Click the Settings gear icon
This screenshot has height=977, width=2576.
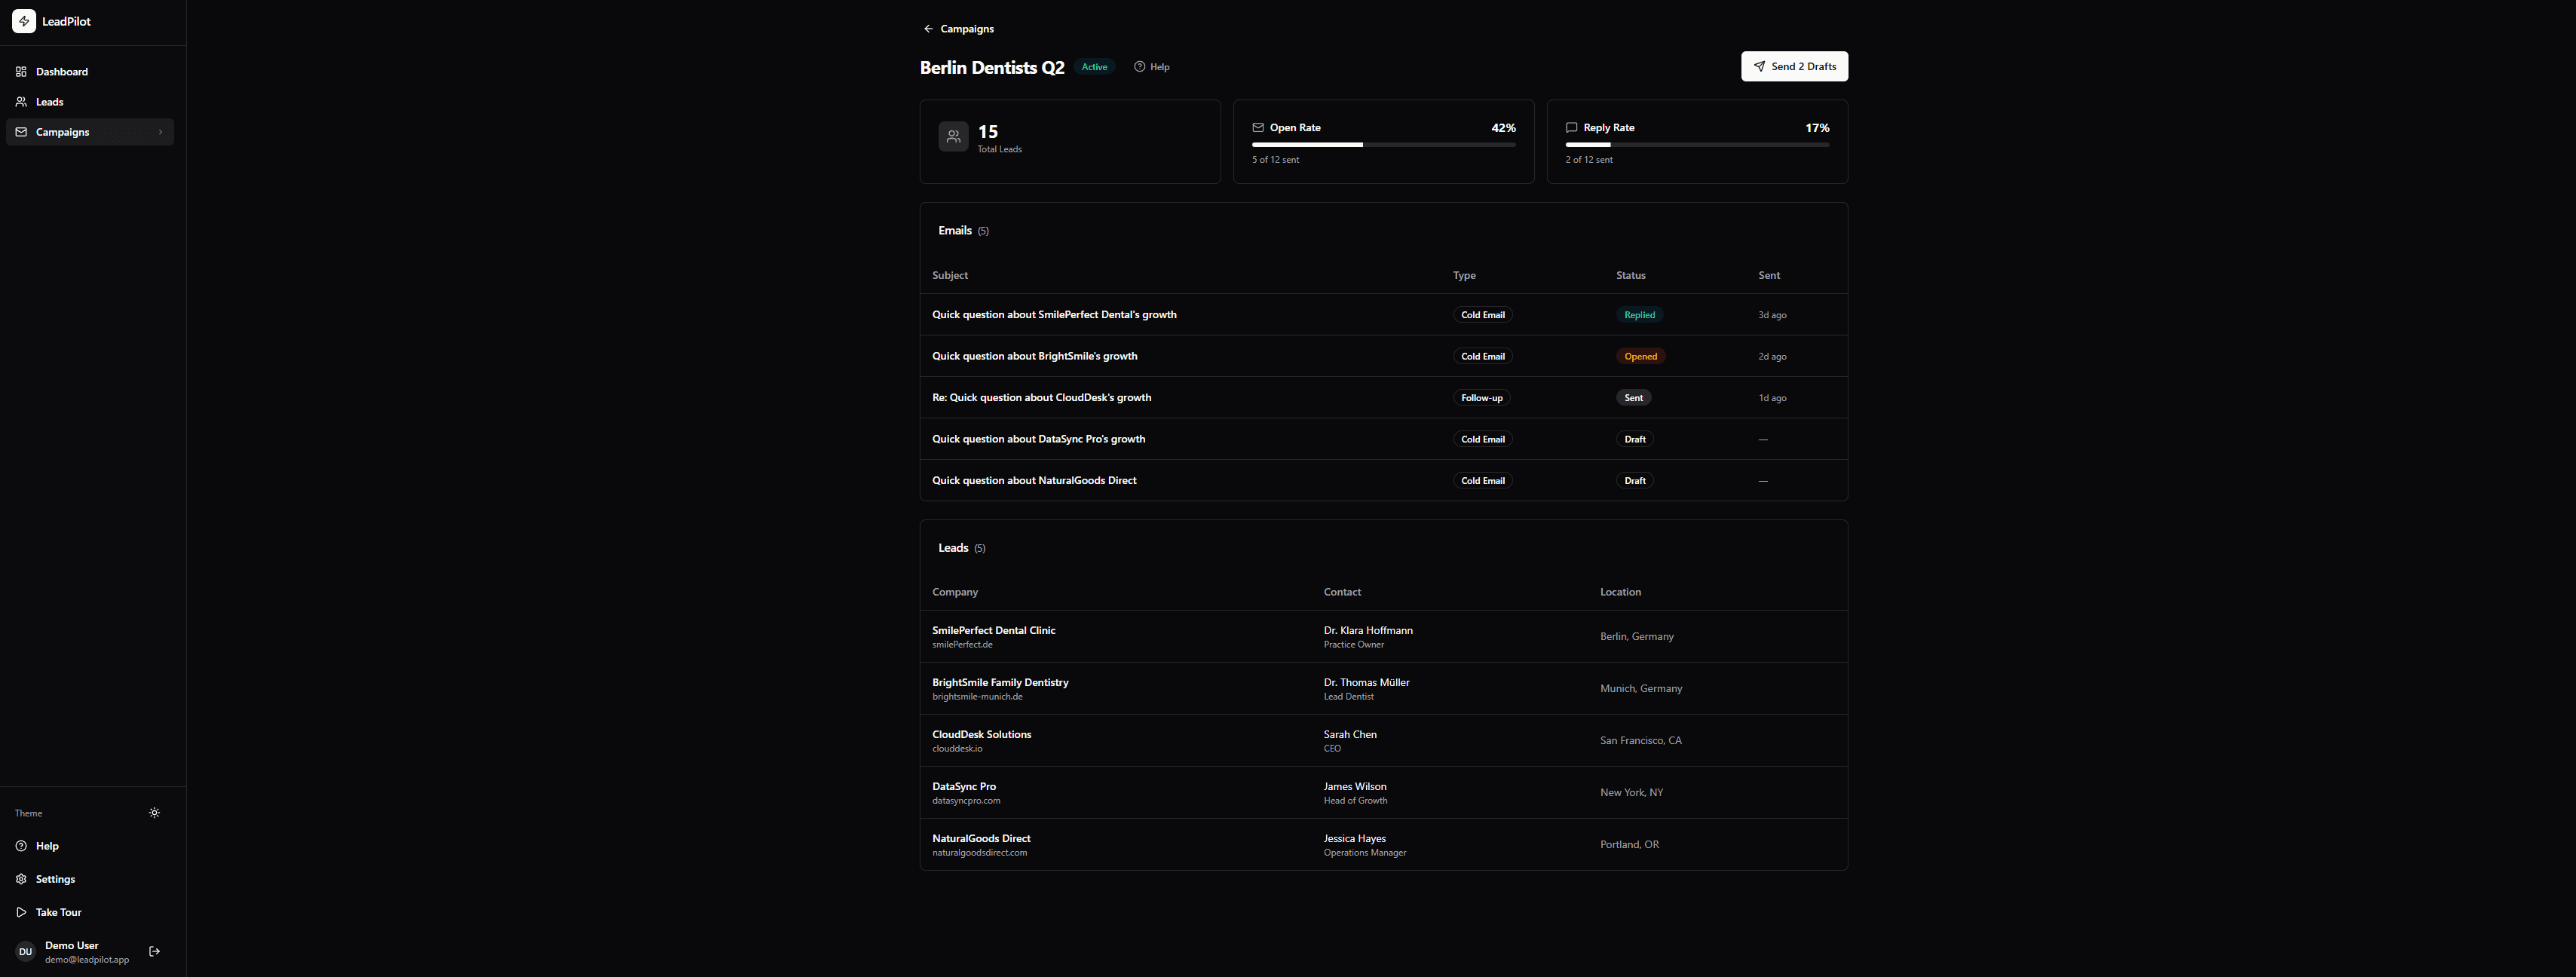coord(21,879)
